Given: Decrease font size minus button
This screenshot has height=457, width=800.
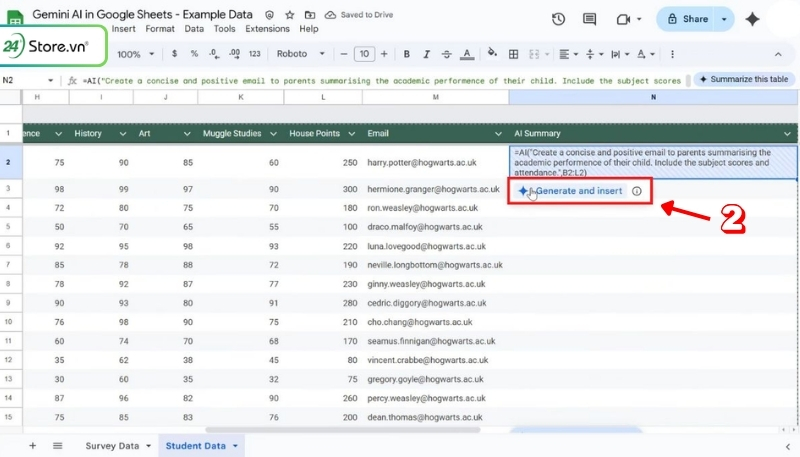Looking at the screenshot, I should [343, 54].
